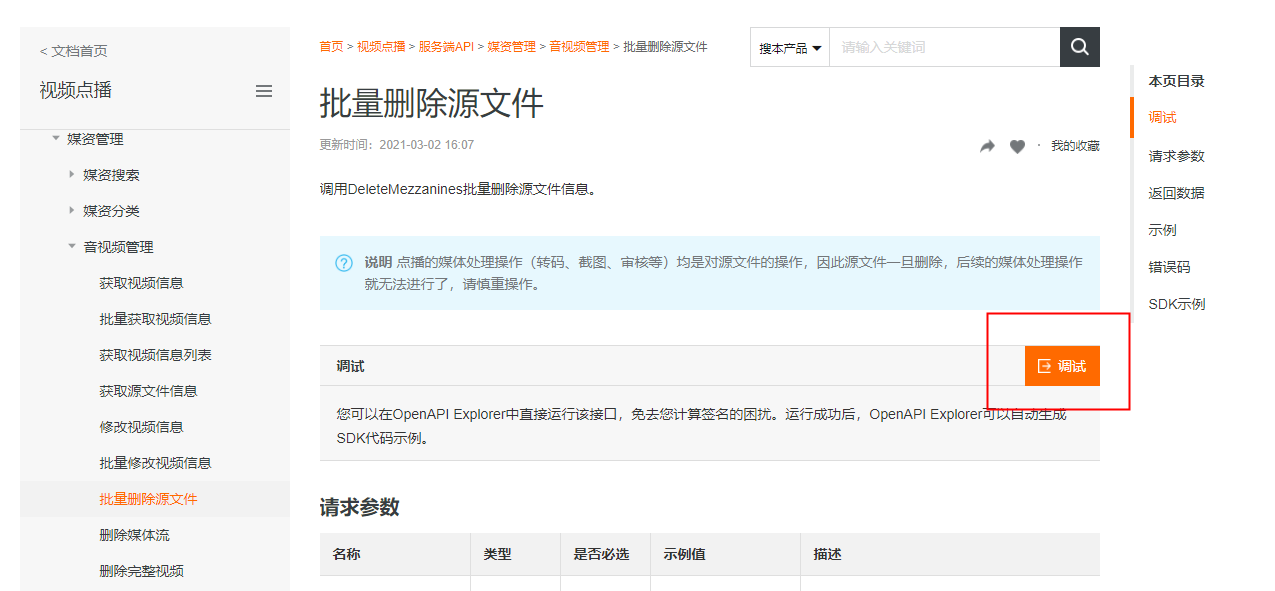
Task: Jump to SDK示例 in page contents
Action: [x=1177, y=304]
